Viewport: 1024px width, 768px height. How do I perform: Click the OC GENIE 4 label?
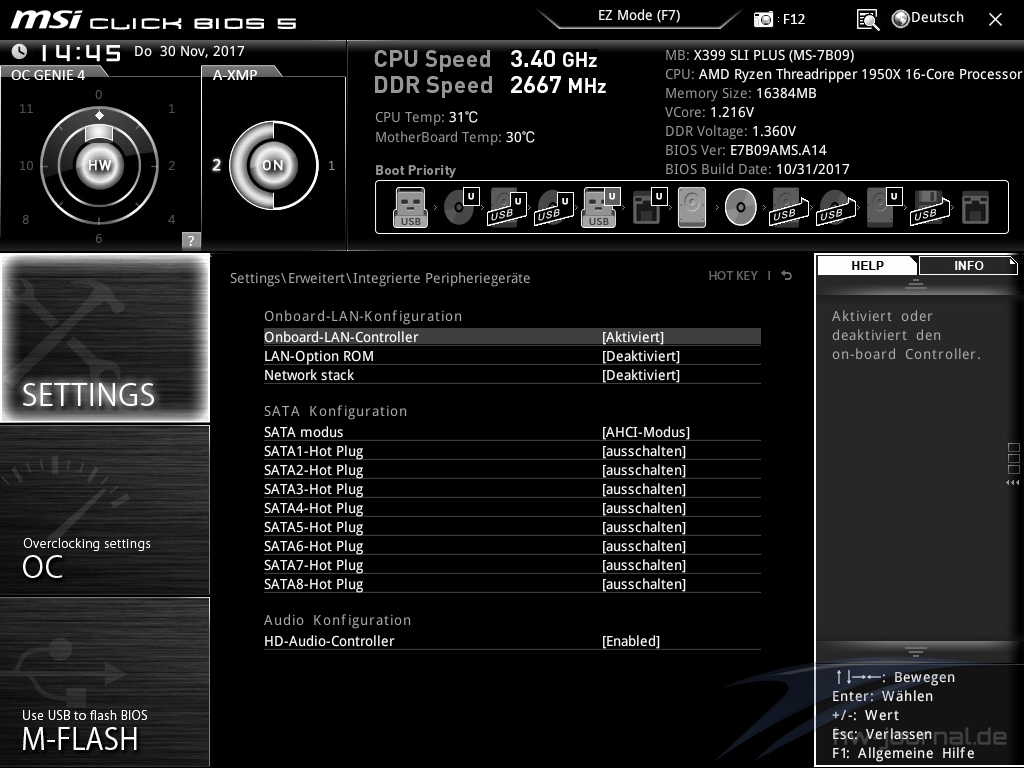tap(48, 75)
